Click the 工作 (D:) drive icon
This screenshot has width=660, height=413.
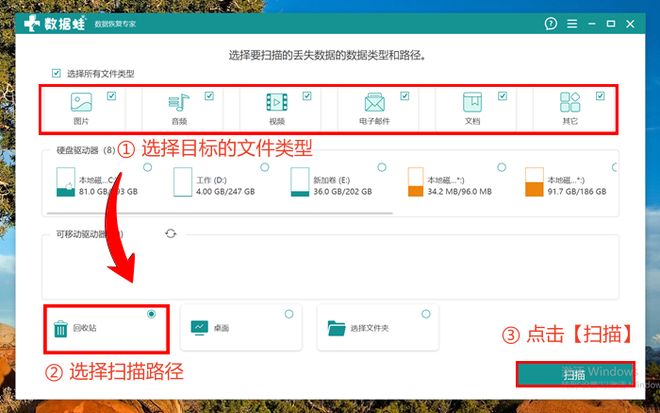[183, 182]
